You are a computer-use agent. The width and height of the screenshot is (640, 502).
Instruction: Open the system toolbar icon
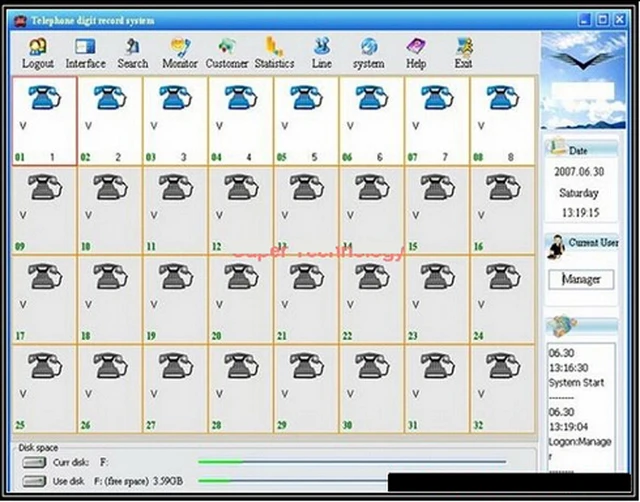[369, 47]
